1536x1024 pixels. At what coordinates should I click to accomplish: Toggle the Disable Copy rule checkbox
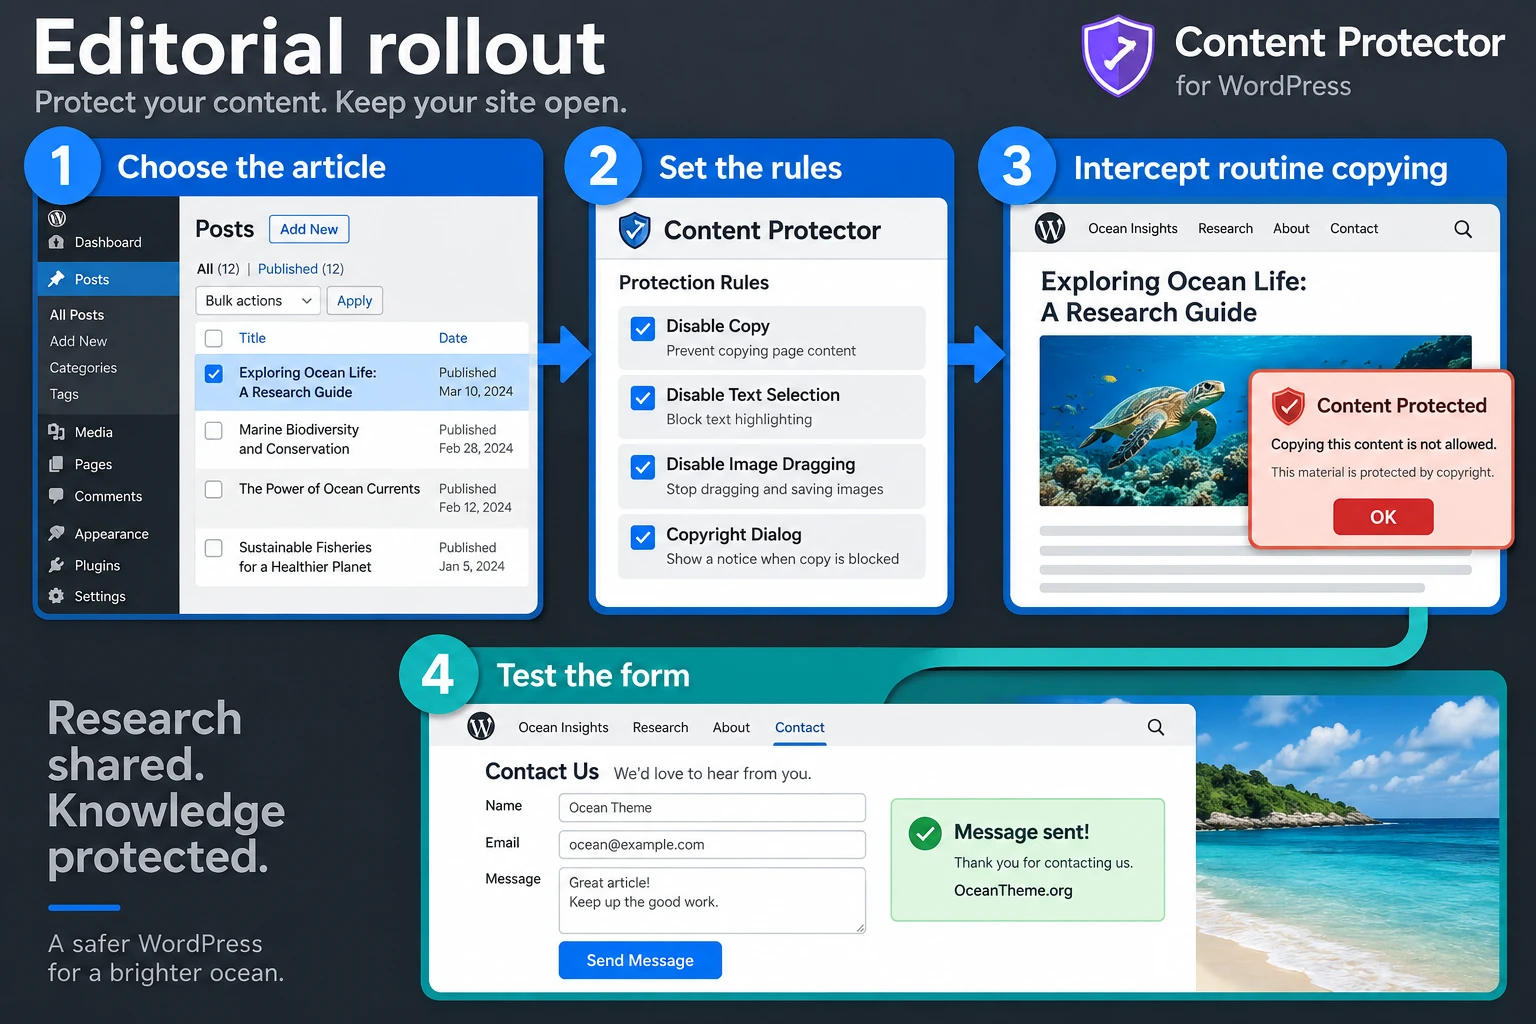643,328
